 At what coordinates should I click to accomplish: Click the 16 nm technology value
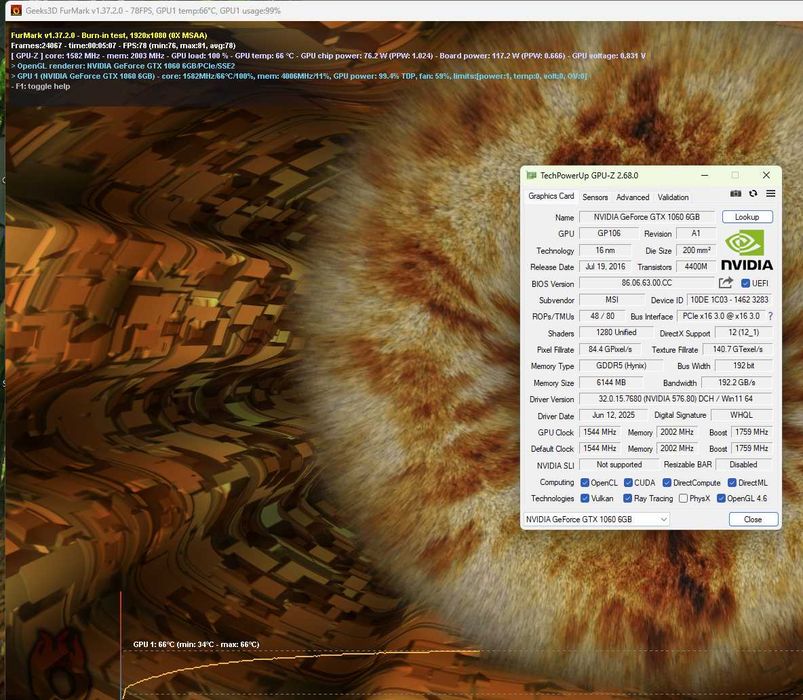coord(605,250)
